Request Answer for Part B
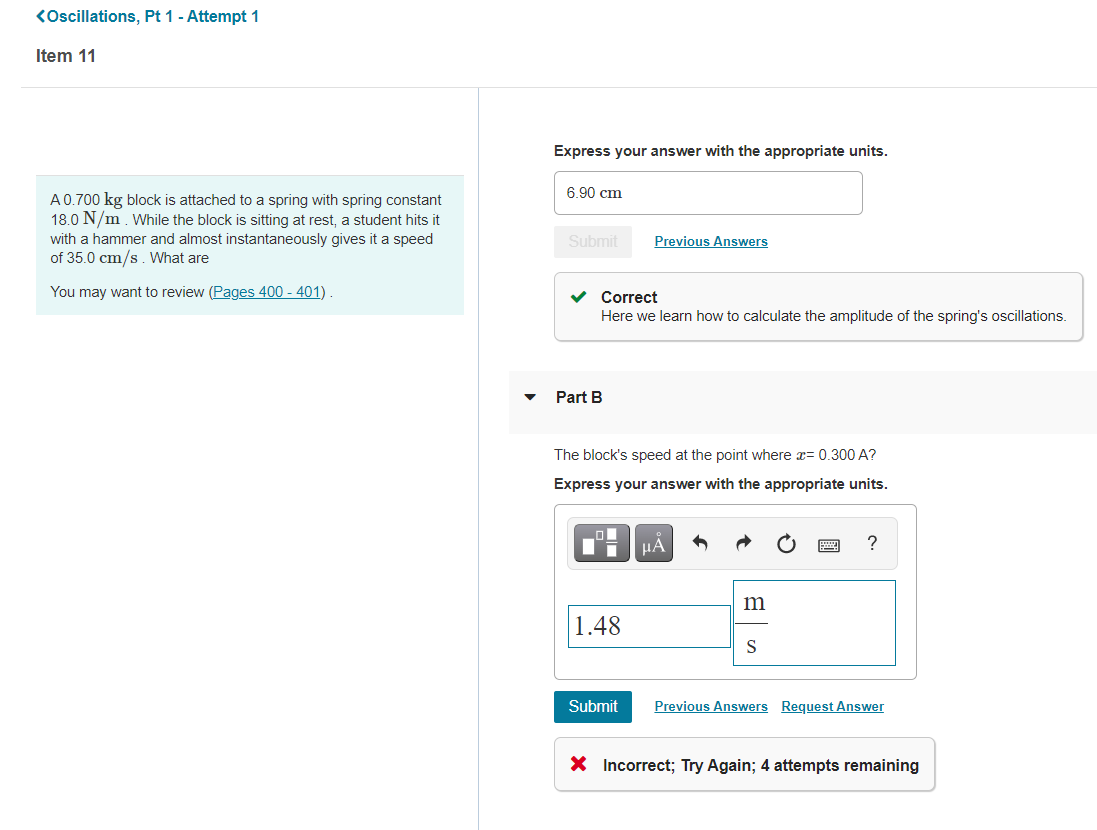Viewport: 1097px width, 830px height. [832, 706]
